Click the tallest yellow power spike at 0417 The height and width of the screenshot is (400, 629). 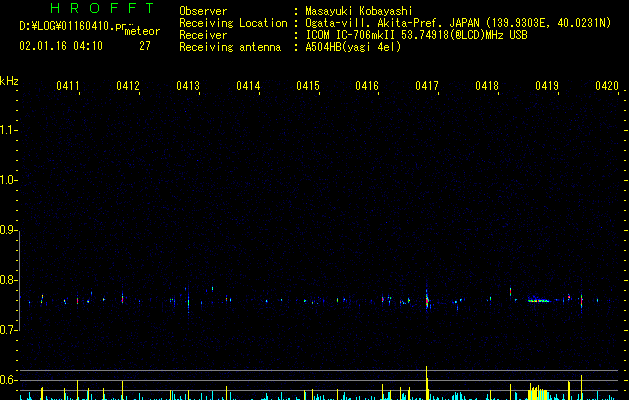(x=427, y=383)
